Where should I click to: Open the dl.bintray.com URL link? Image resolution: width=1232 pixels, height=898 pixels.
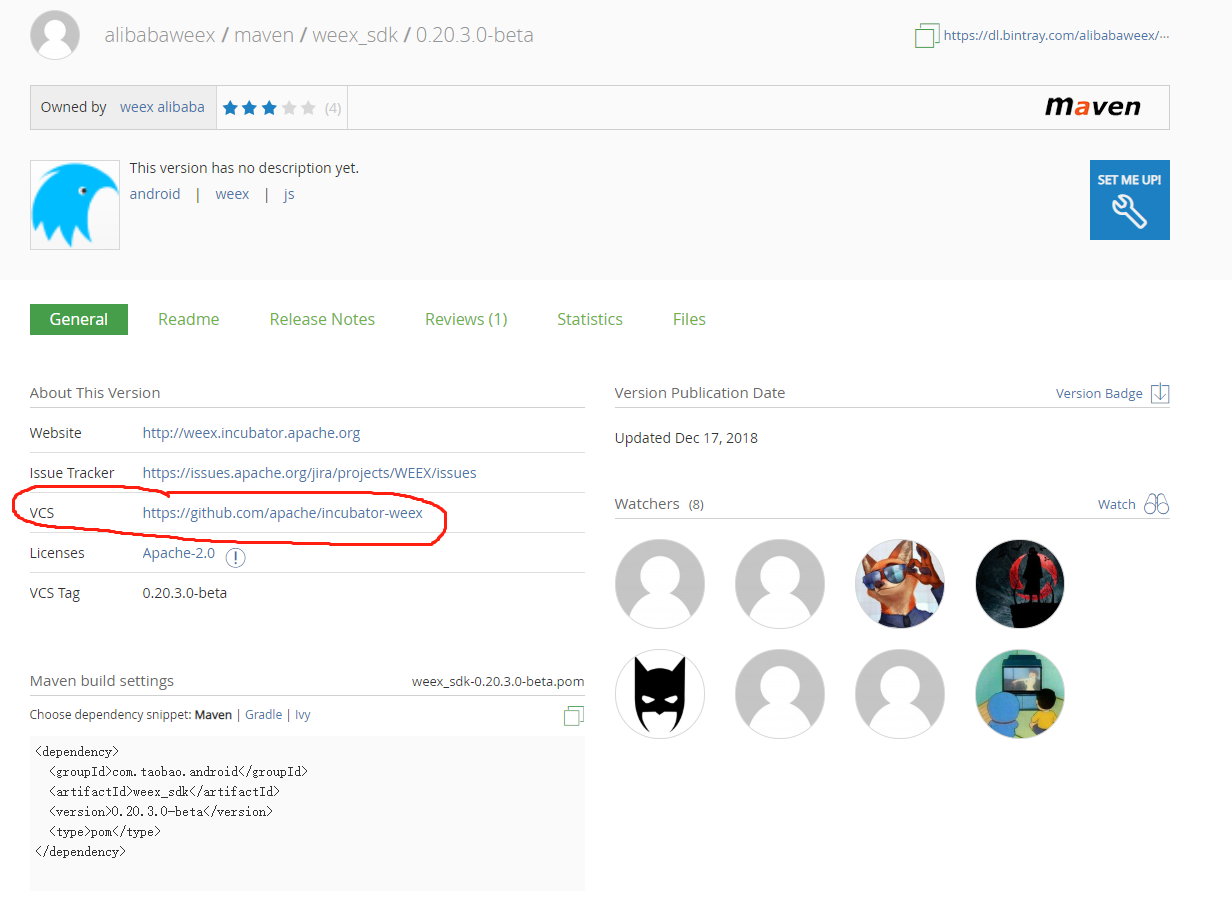tap(1056, 35)
